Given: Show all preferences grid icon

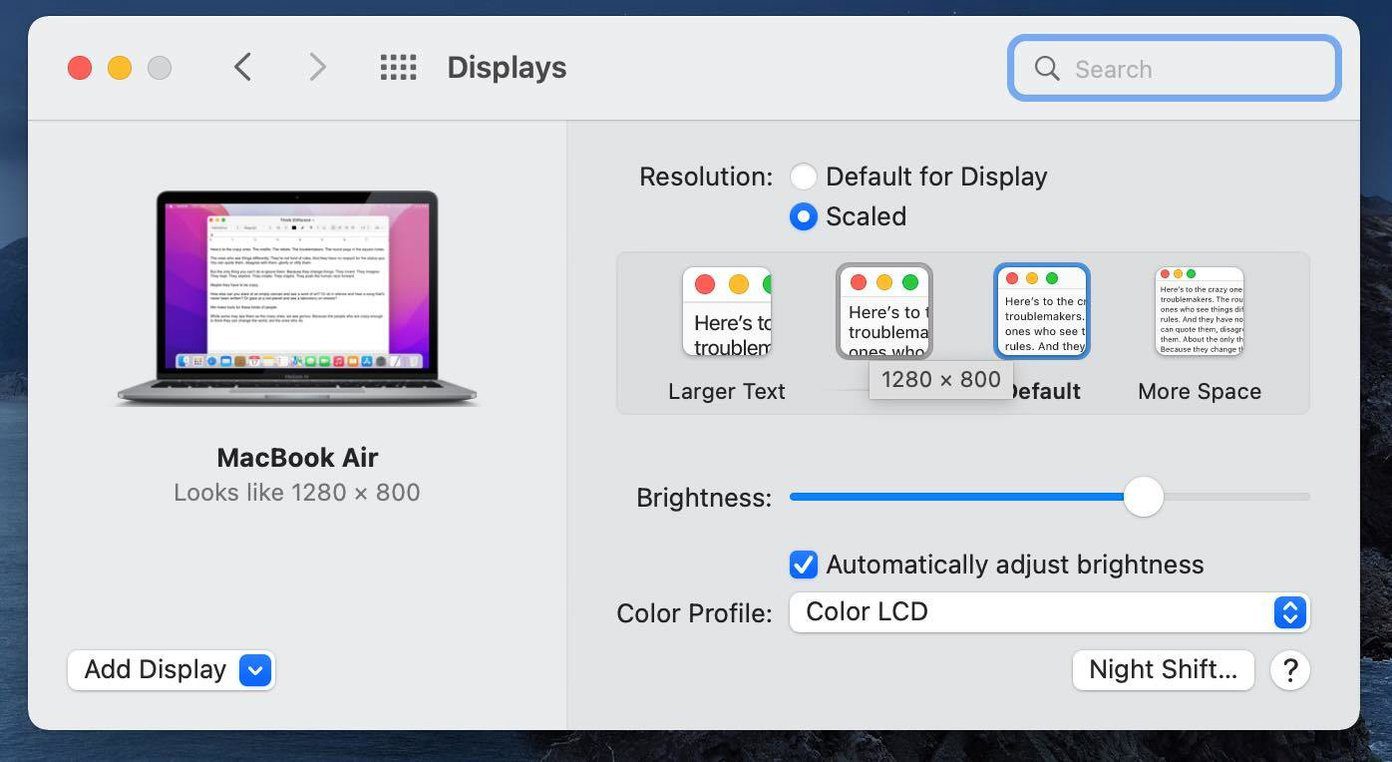Looking at the screenshot, I should point(398,67).
